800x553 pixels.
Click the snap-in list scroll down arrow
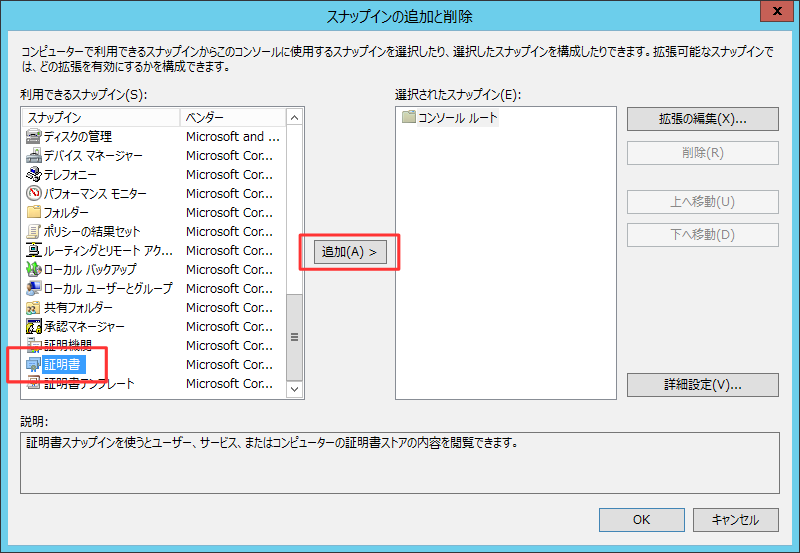(x=294, y=389)
